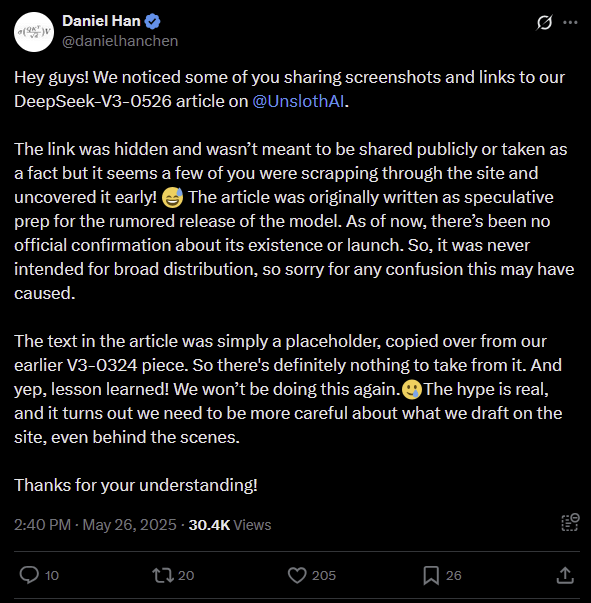Like the tweet with heart icon
This screenshot has height=603, width=591.
(x=297, y=575)
